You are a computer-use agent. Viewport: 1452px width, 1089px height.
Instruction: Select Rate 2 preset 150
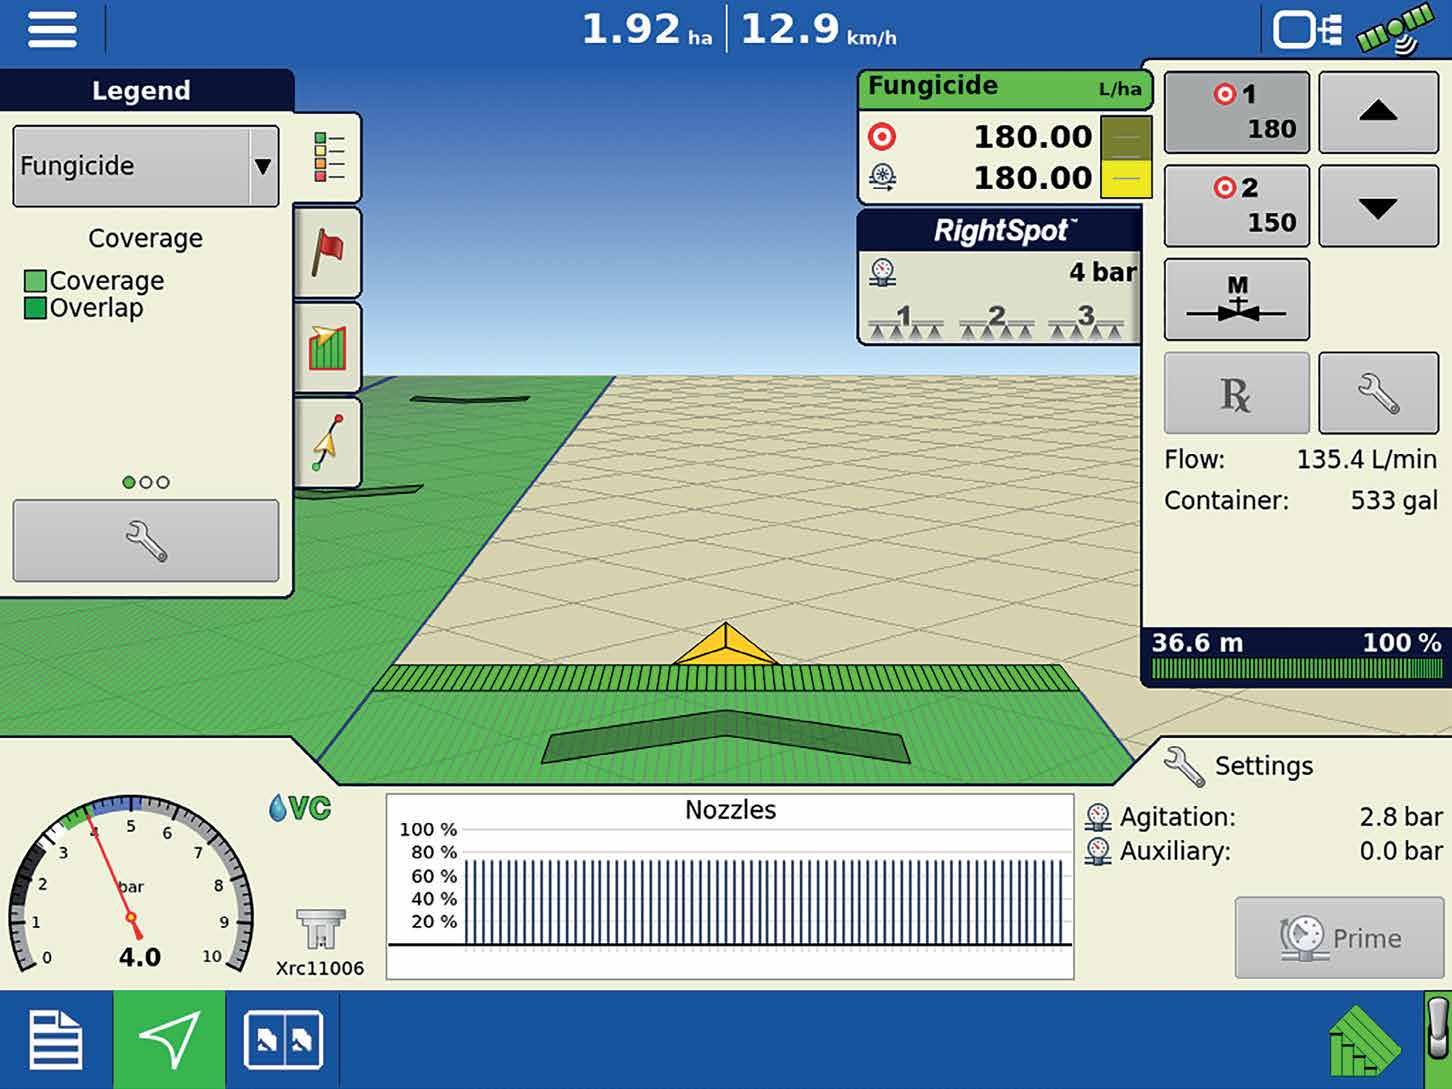(x=1237, y=206)
